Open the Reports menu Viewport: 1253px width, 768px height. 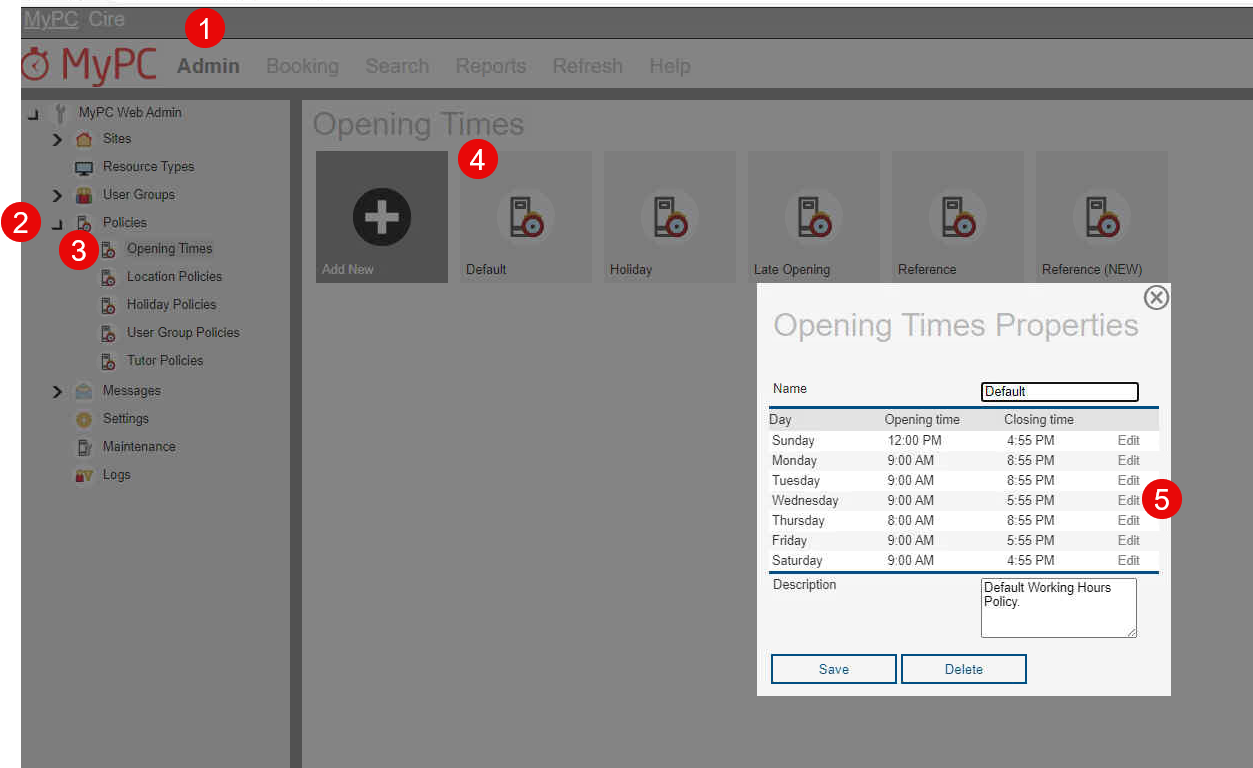490,66
